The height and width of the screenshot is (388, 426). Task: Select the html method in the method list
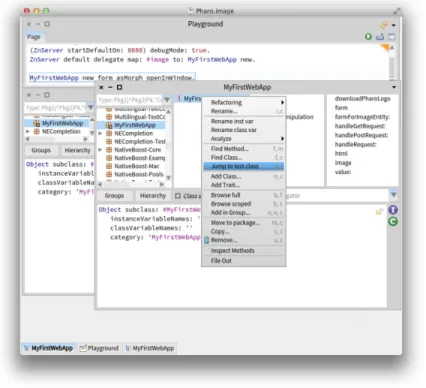(341, 154)
